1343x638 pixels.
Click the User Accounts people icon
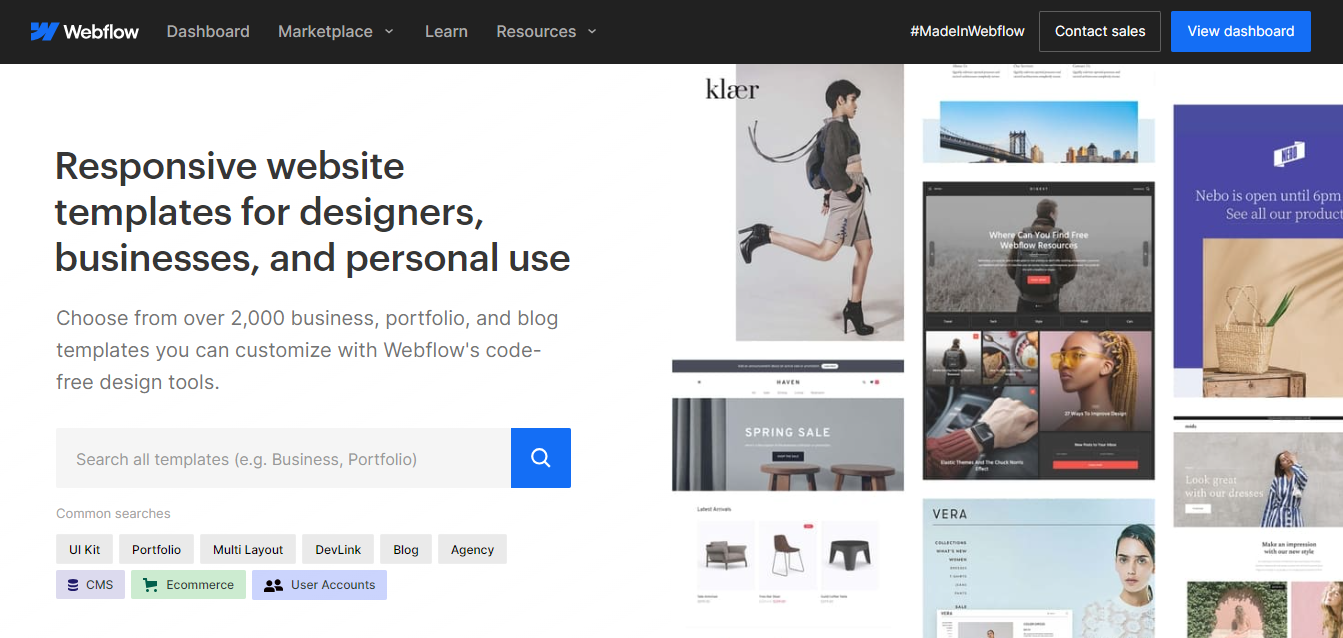point(273,585)
